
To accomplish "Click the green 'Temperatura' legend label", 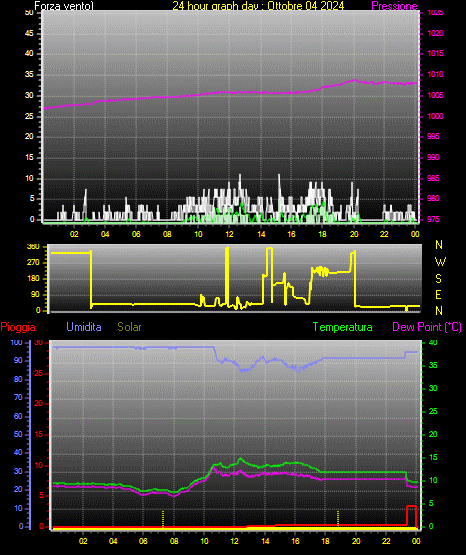I will click(x=343, y=327).
